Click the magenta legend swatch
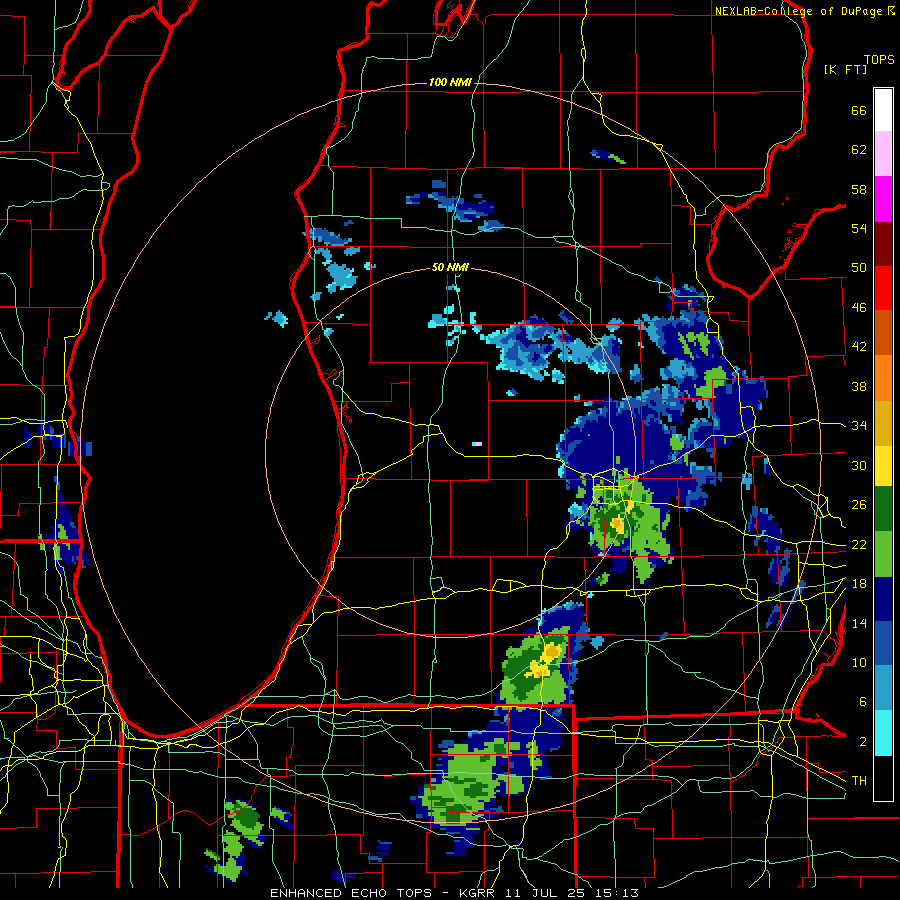The height and width of the screenshot is (900, 900). [x=883, y=199]
